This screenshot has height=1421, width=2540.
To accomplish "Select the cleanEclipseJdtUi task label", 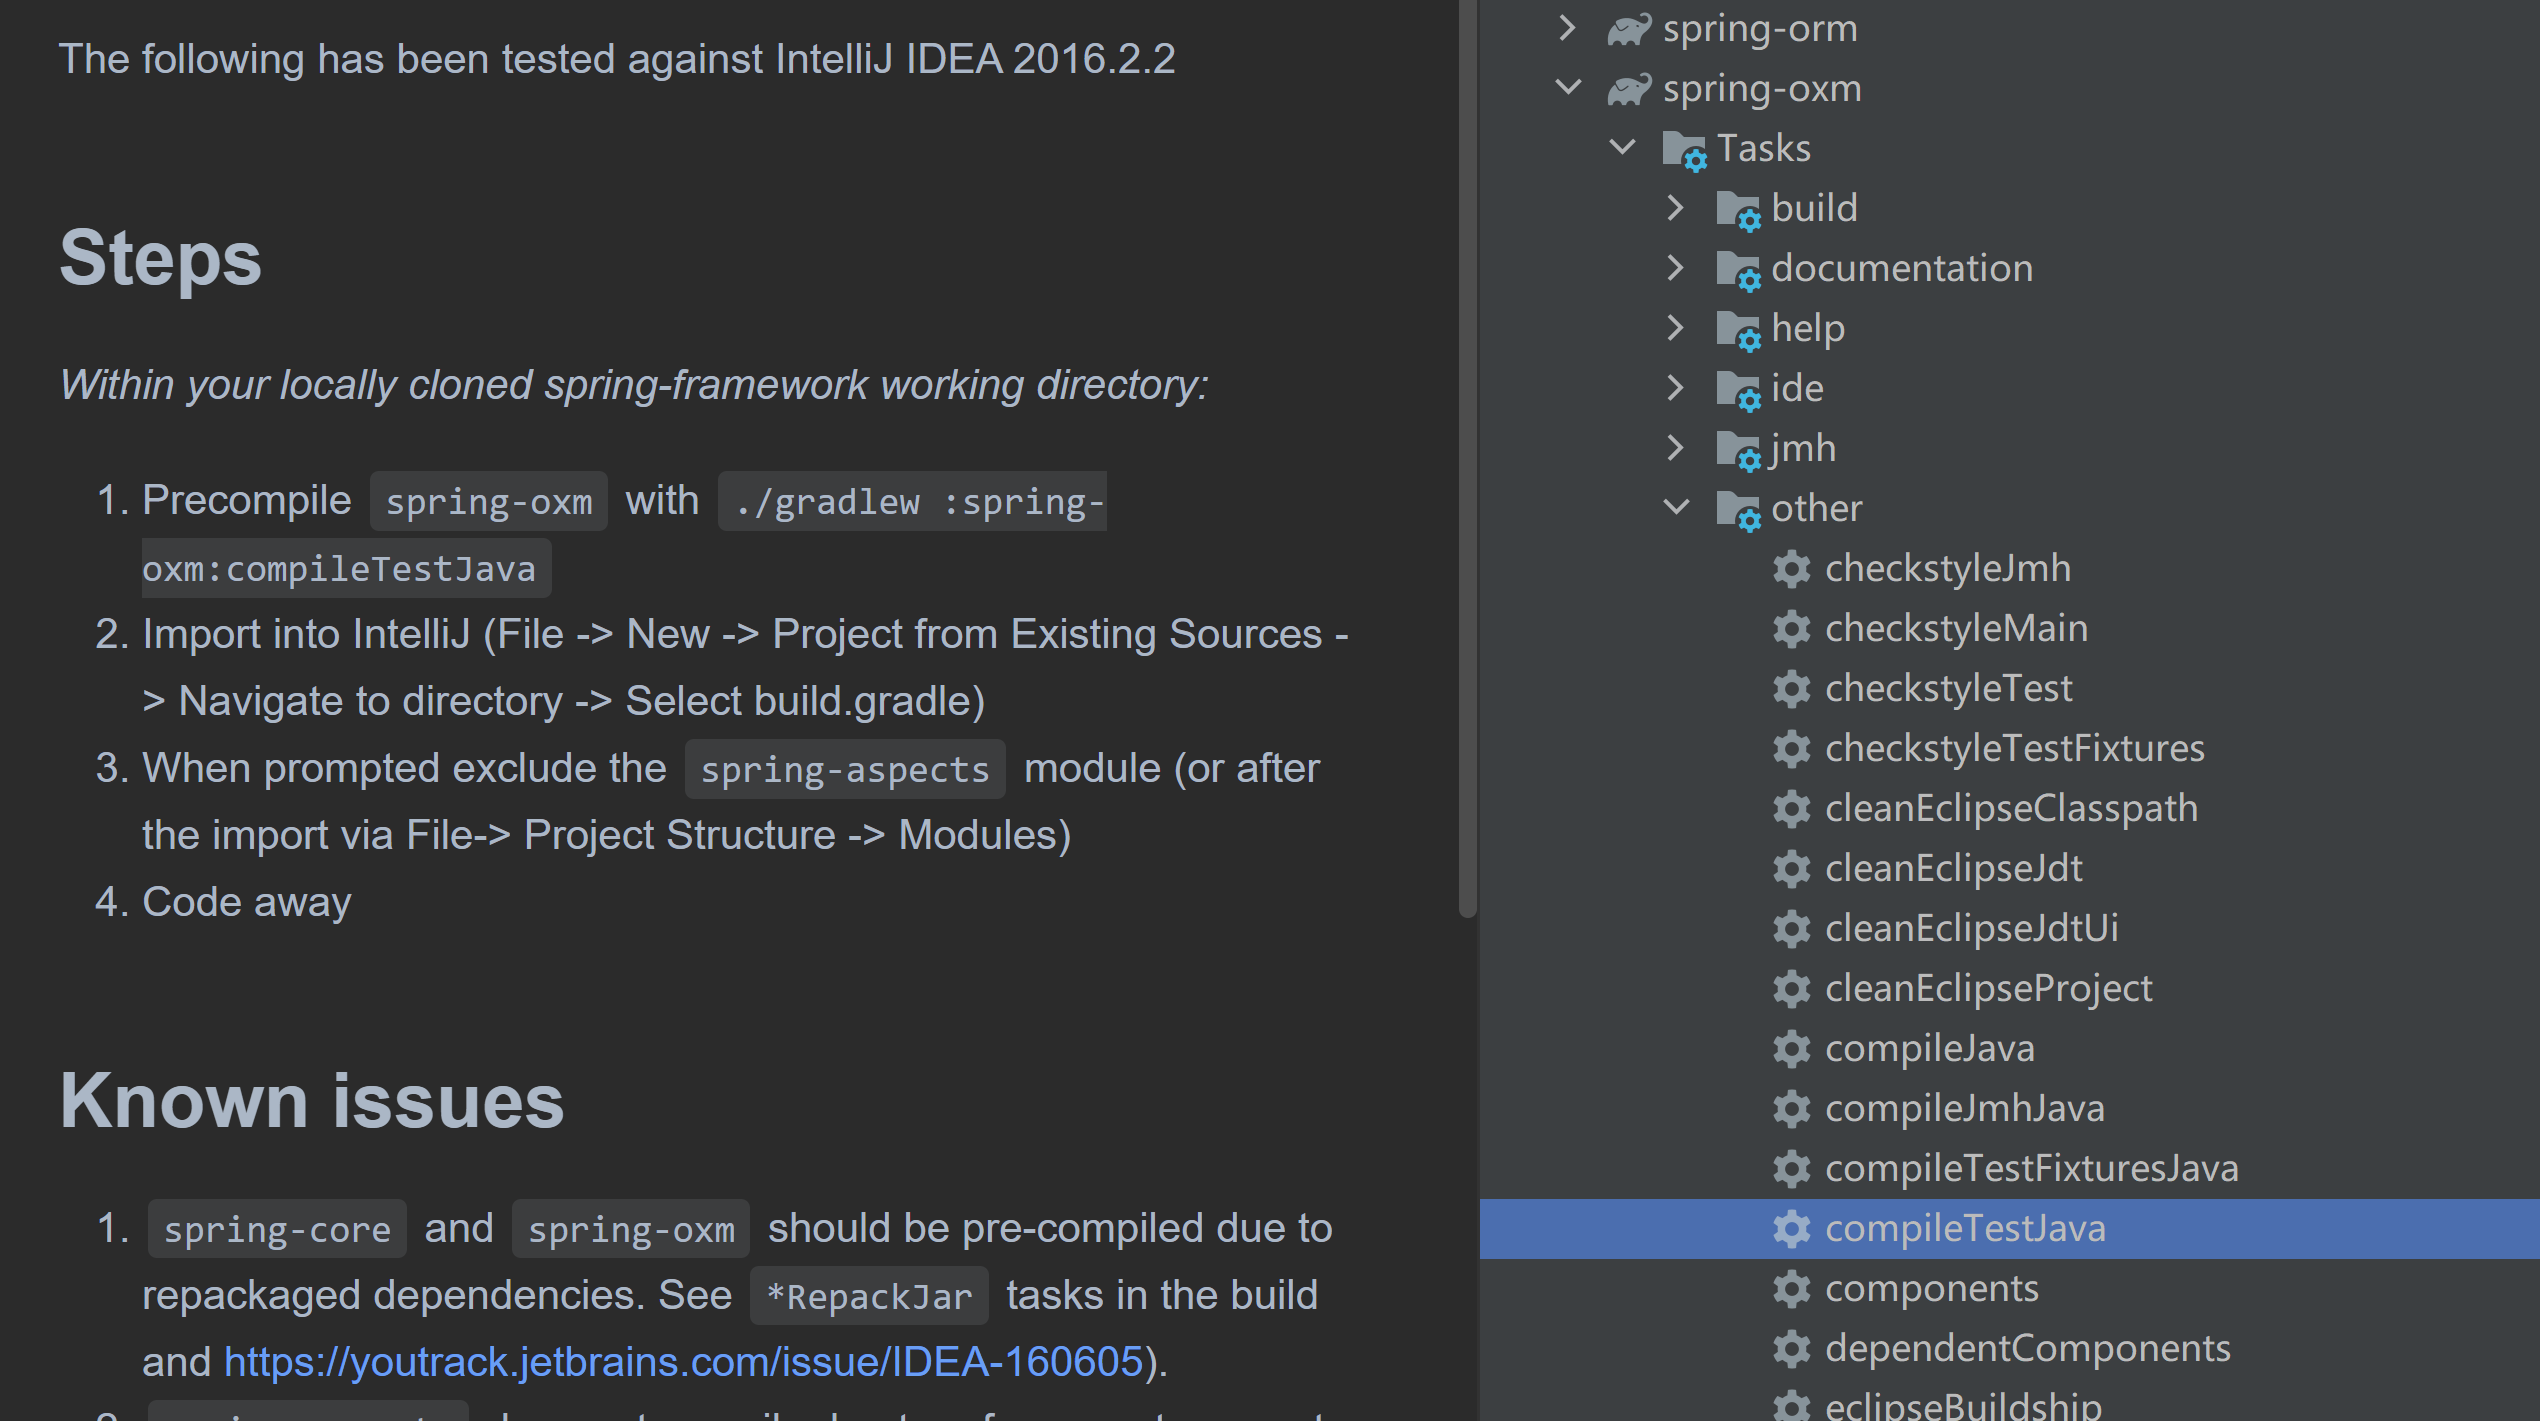I will [x=1971, y=929].
